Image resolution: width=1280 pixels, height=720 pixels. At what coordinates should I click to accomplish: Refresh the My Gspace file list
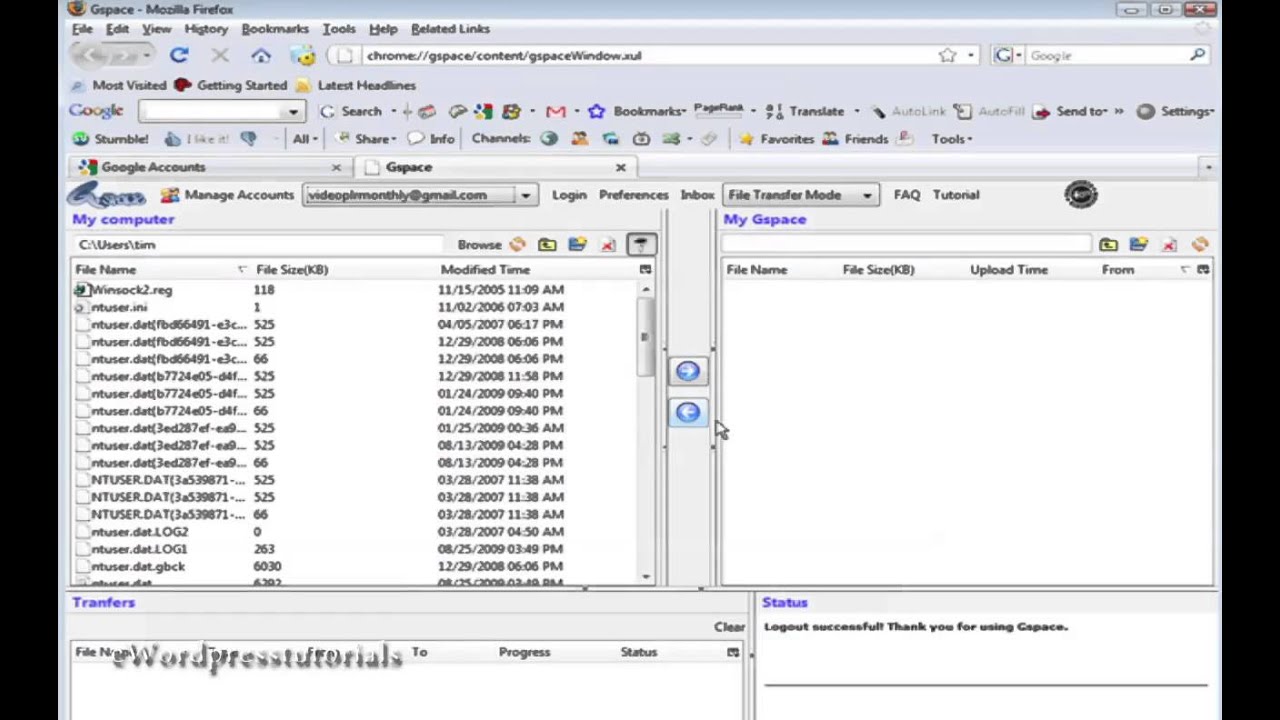[x=1200, y=244]
